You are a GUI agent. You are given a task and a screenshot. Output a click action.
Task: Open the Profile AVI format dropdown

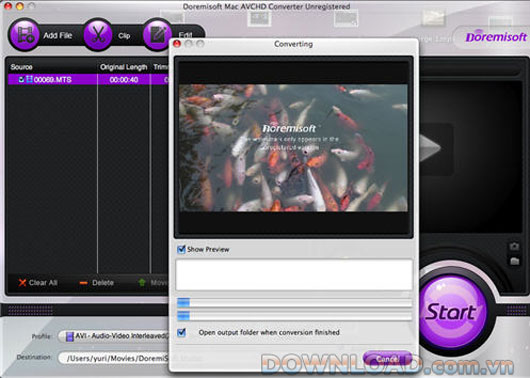pyautogui.click(x=114, y=336)
